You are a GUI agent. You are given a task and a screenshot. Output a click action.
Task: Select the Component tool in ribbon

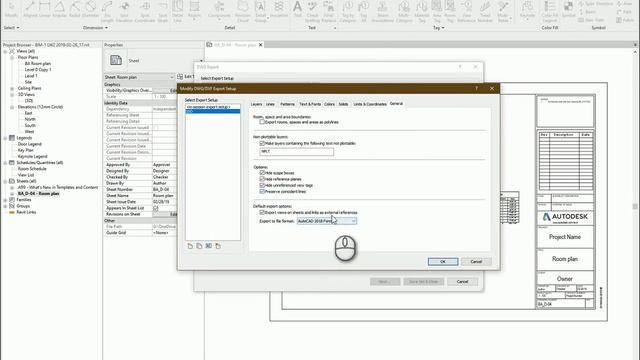click(x=219, y=10)
